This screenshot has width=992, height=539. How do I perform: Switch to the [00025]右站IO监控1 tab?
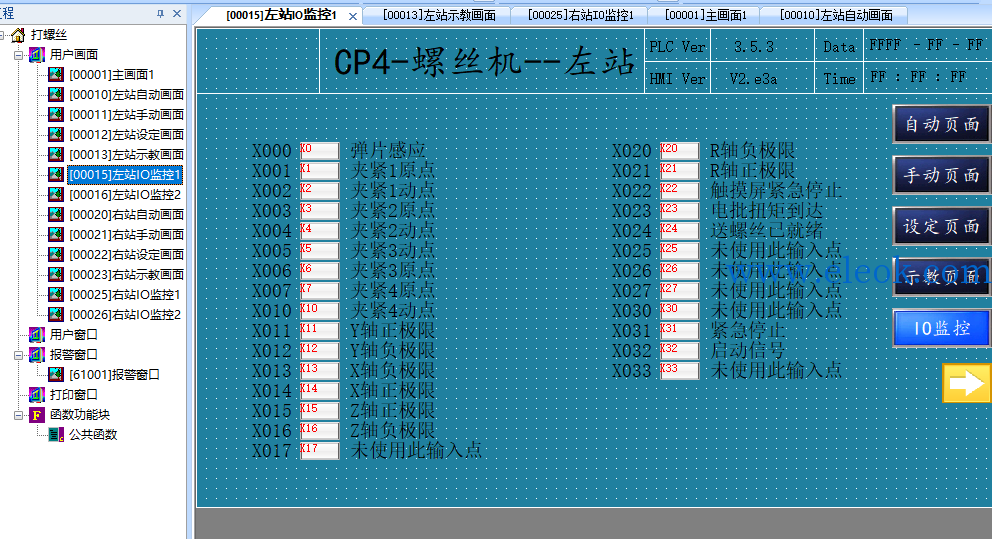(x=581, y=15)
